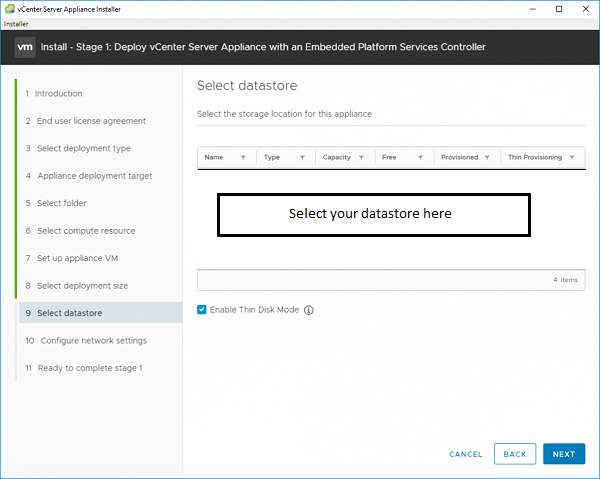Click the BACK button
This screenshot has width=600, height=479.
tap(515, 454)
